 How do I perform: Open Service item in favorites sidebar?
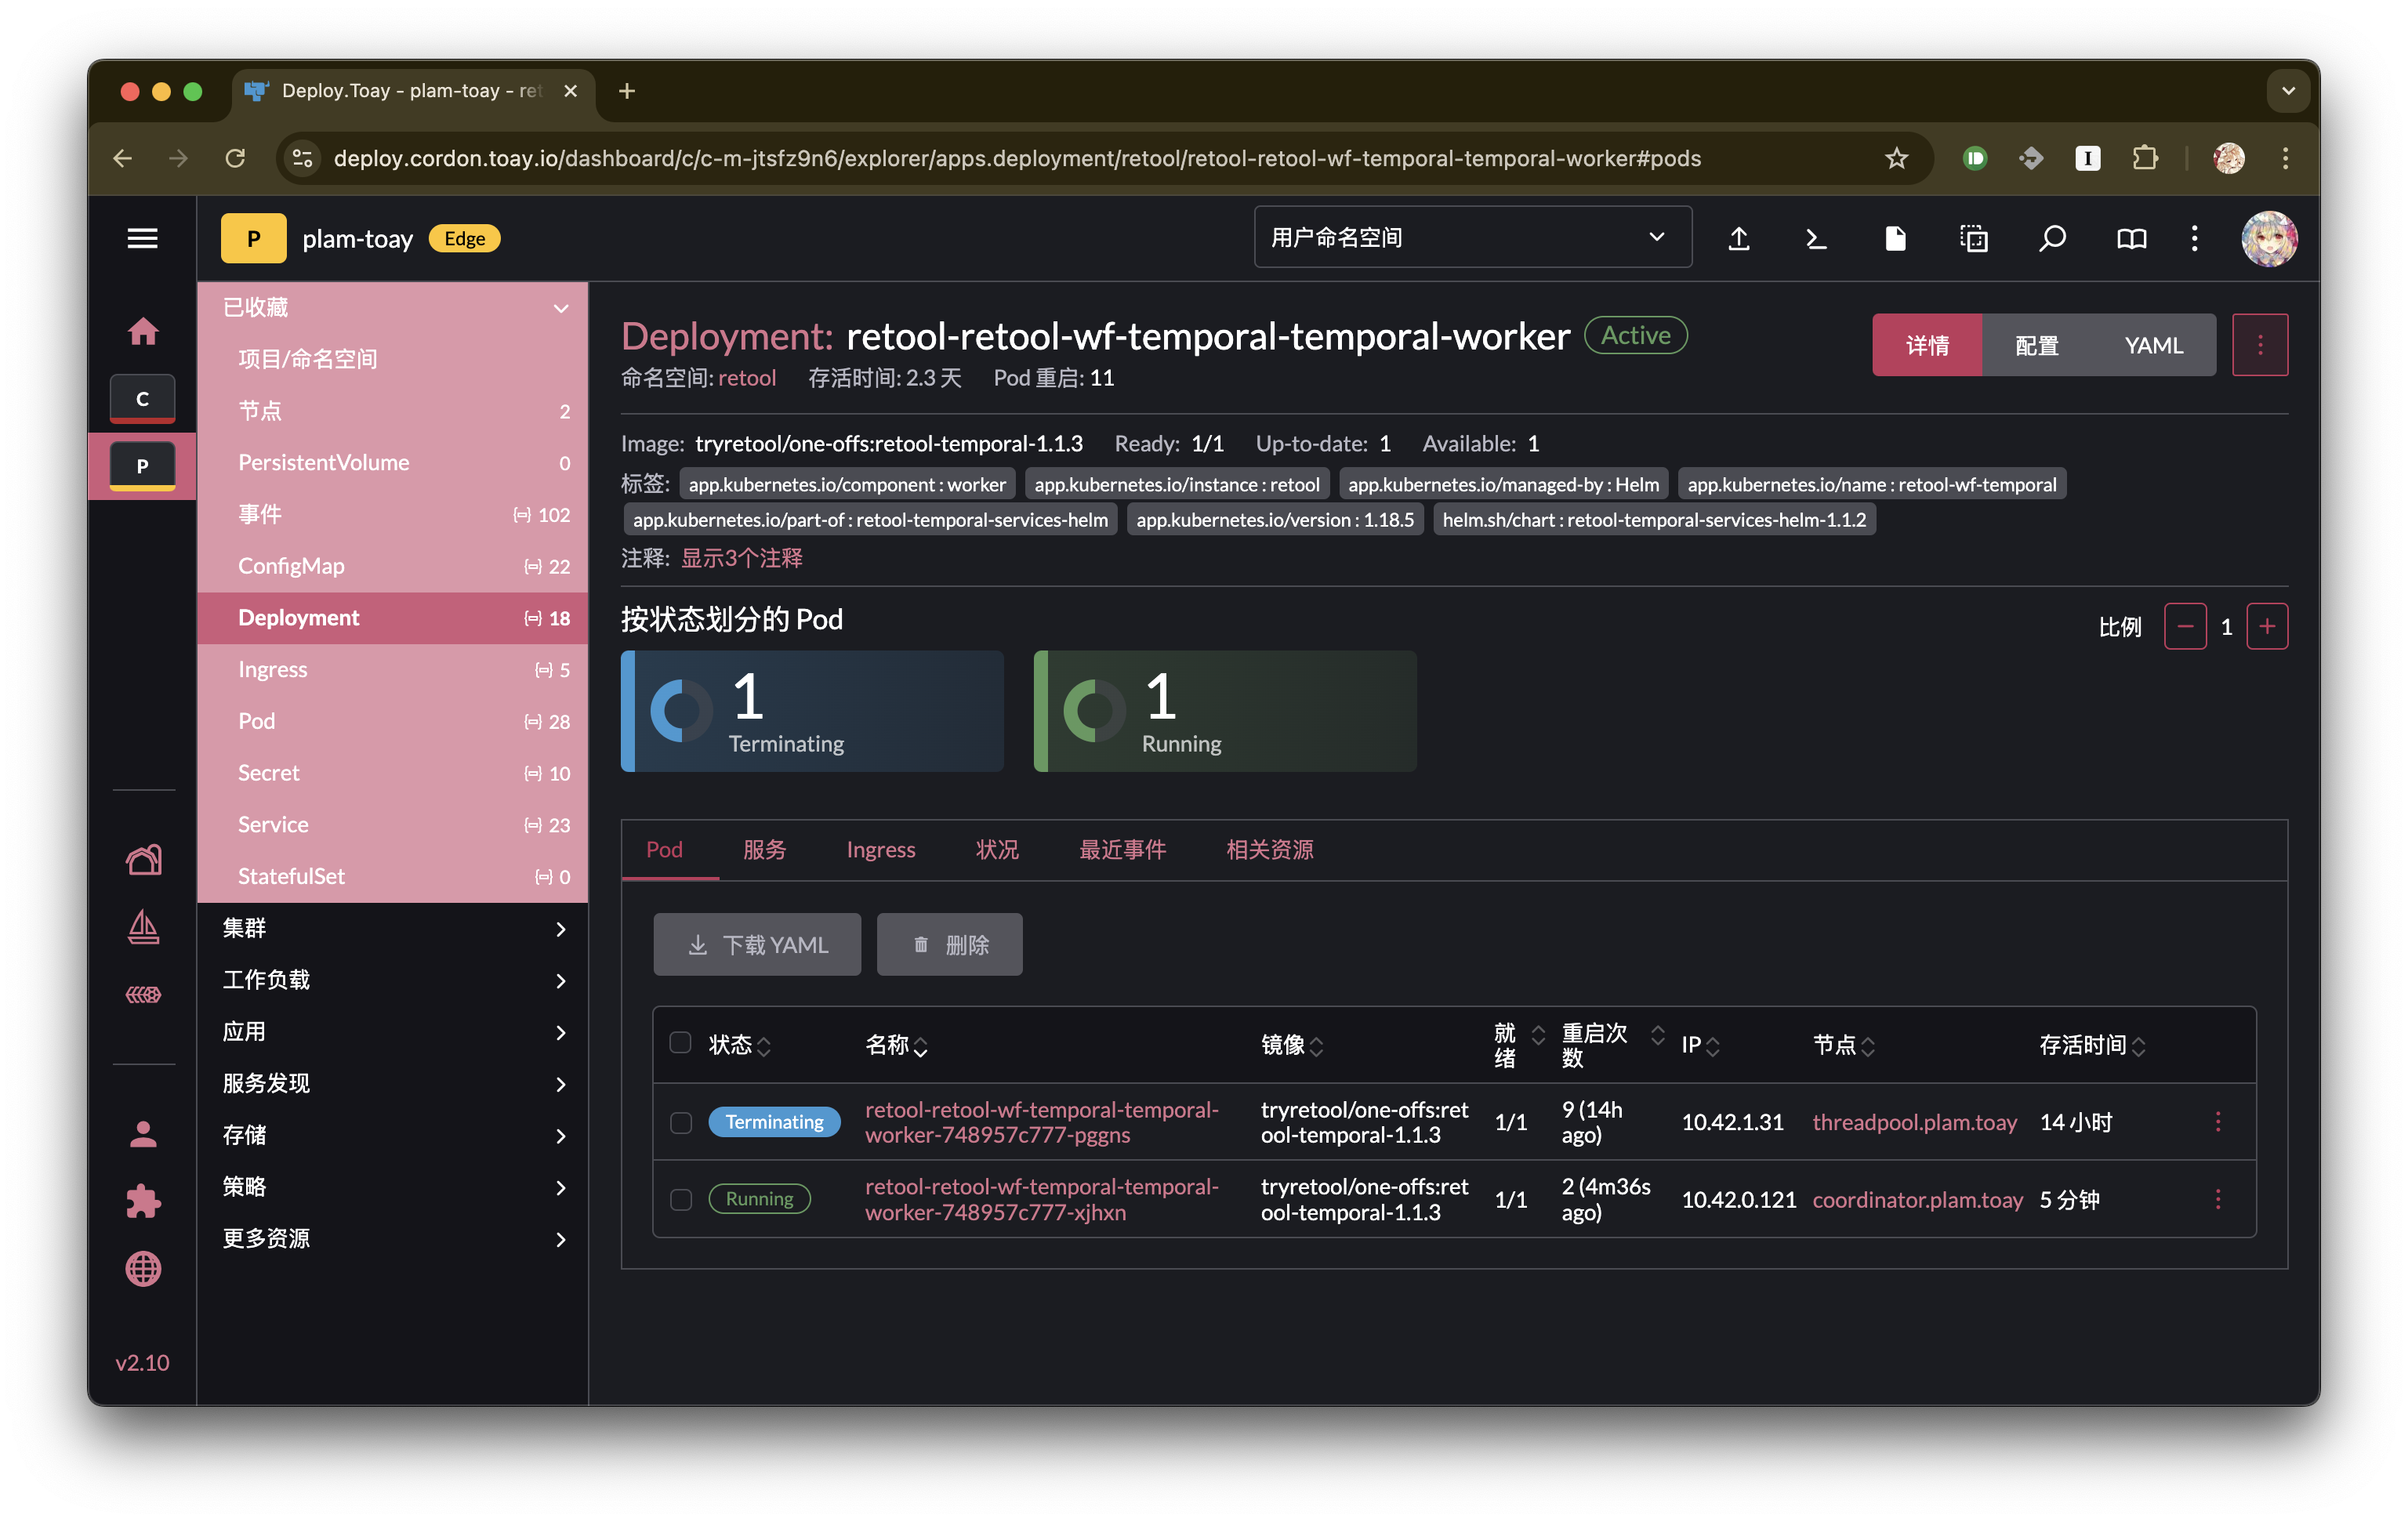pos(273,824)
